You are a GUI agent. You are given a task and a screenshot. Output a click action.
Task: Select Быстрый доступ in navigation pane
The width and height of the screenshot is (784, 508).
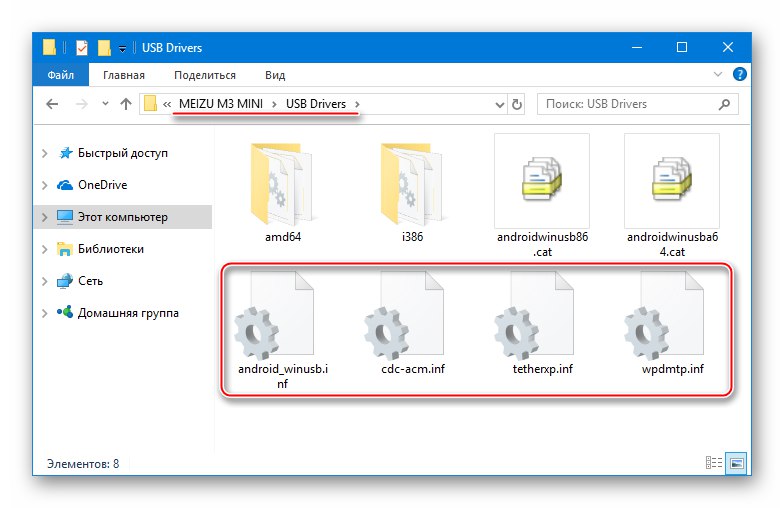tap(122, 153)
